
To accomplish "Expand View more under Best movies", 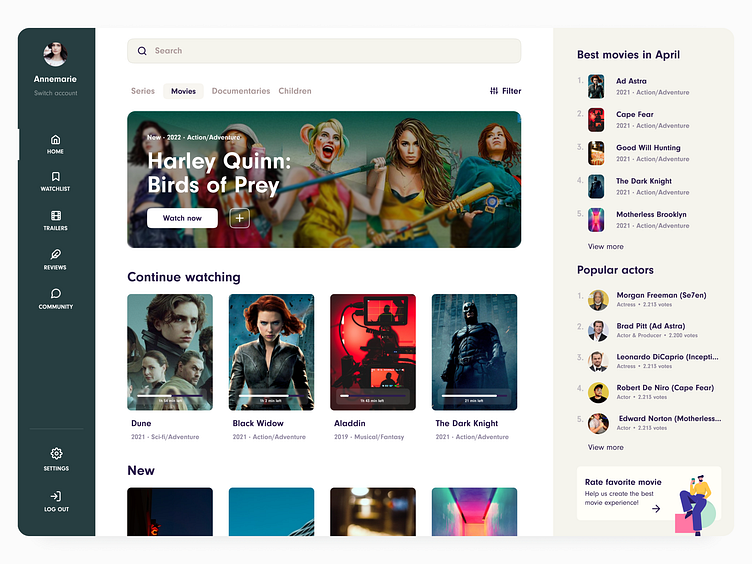I will 605,246.
